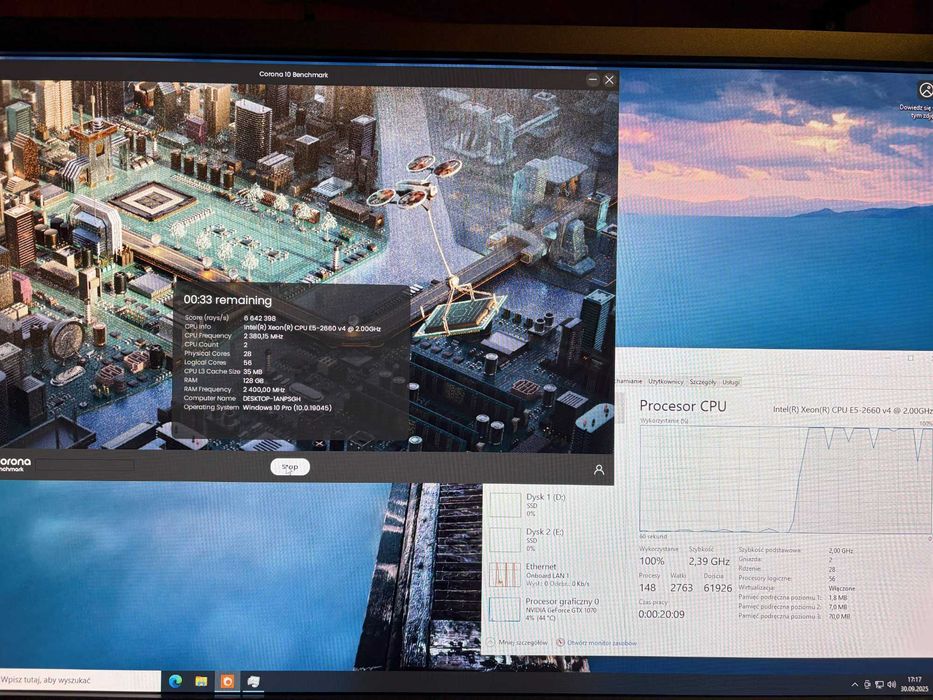933x700 pixels.
Task: Click the Wirtualizacja value Włączone
Action: click(841, 588)
